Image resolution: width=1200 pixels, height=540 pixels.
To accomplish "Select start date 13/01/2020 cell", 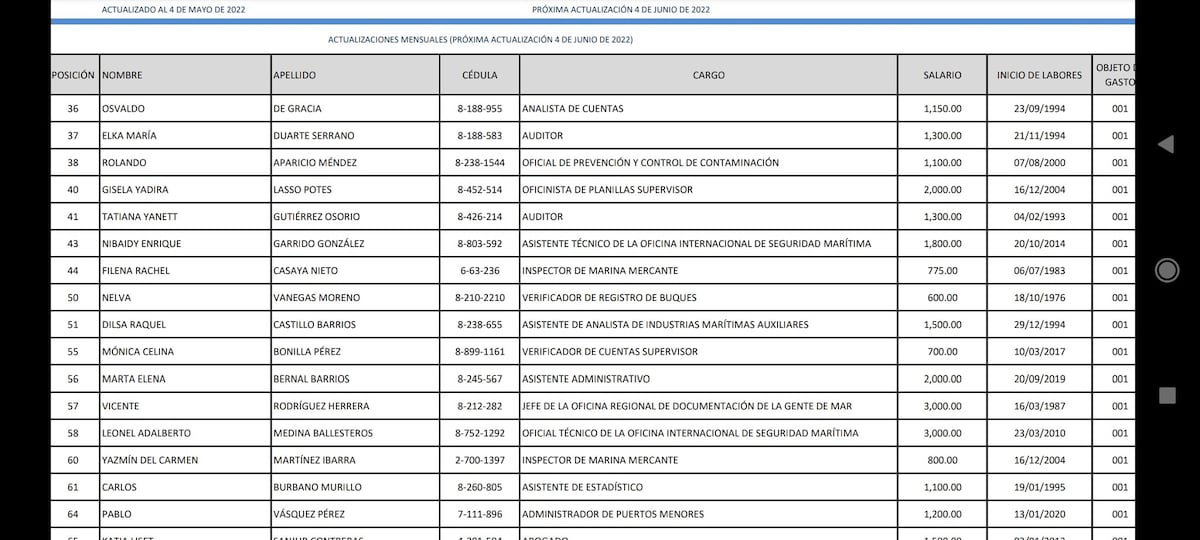I will point(1039,514).
